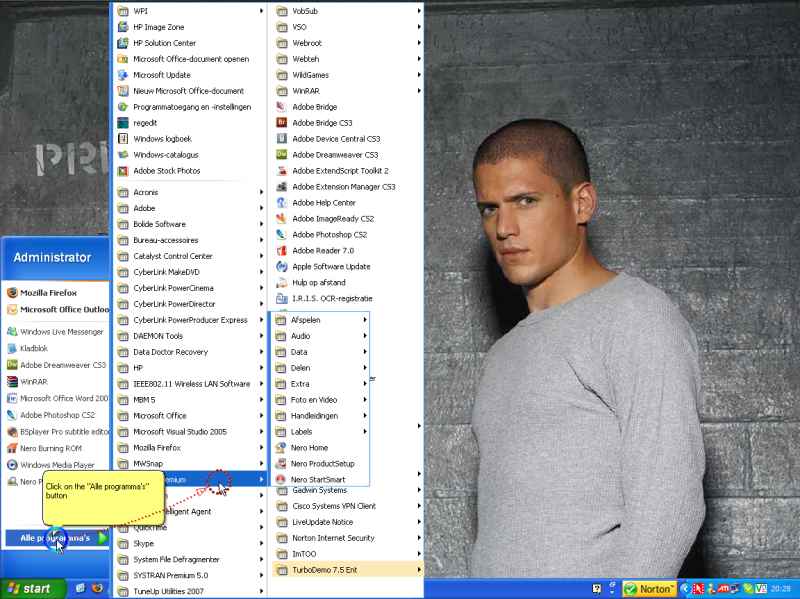The image size is (800, 599).
Task: Click Nieuw Microsoft Office-document
Action: [189, 91]
